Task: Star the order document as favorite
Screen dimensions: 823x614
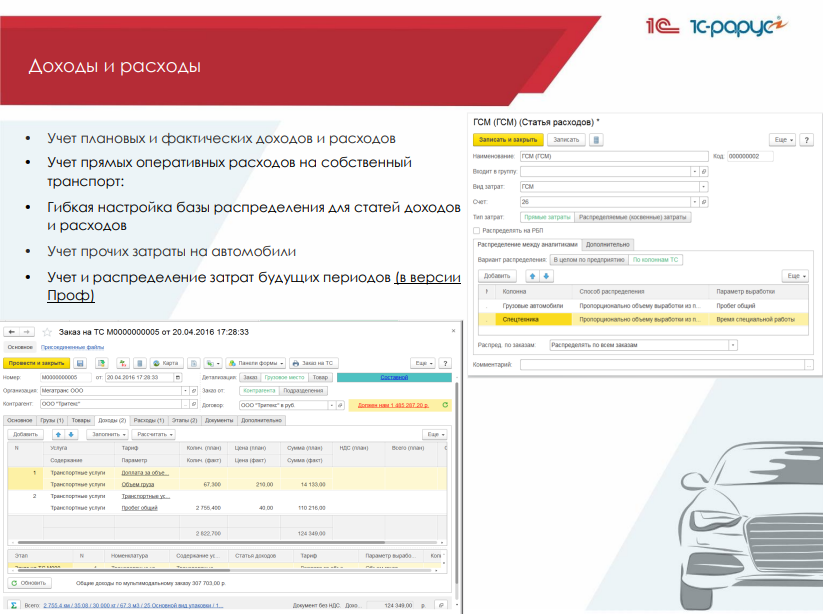Action: coord(46,332)
